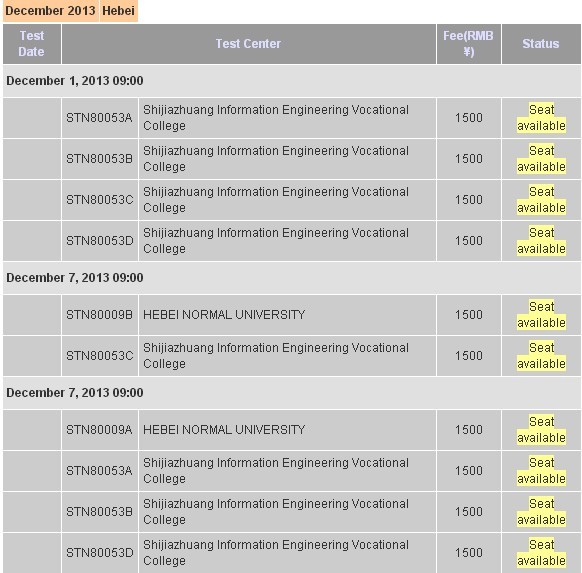Select the December 1, 2013 09:00 date row

292,81
